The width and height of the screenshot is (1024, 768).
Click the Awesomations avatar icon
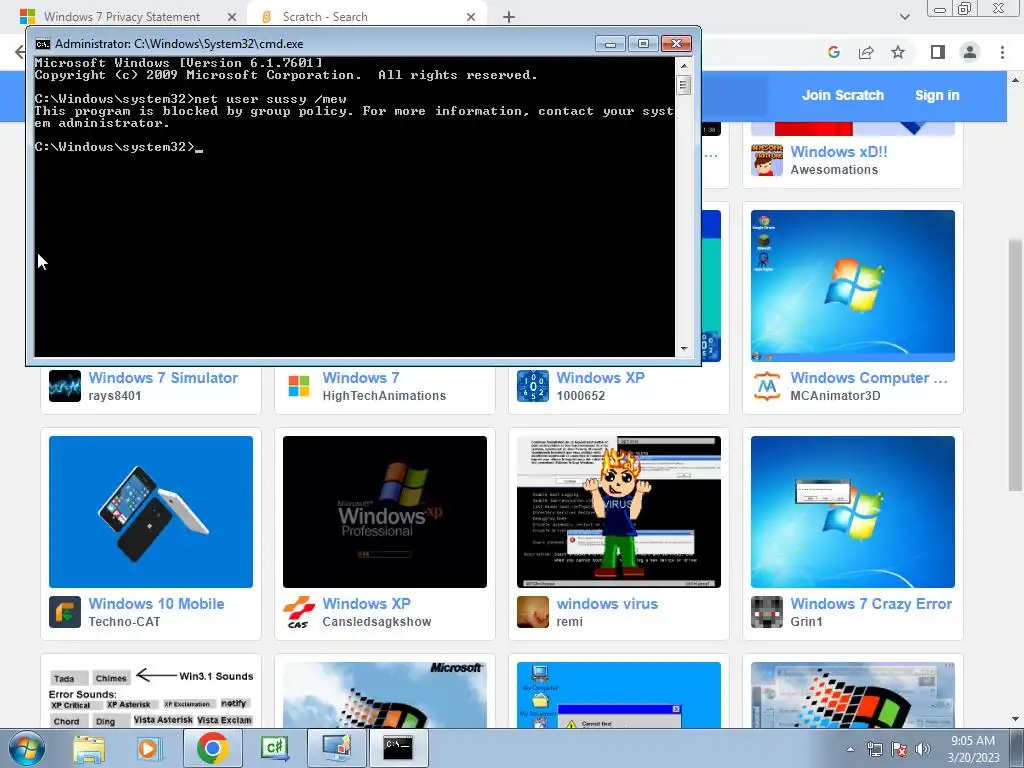tap(767, 160)
